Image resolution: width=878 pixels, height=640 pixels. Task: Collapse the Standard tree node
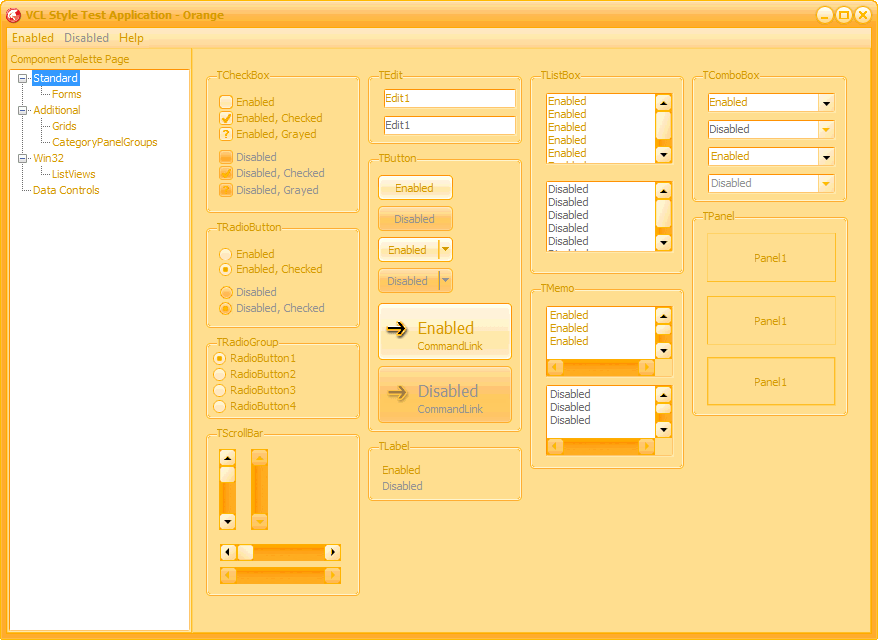click(x=23, y=78)
